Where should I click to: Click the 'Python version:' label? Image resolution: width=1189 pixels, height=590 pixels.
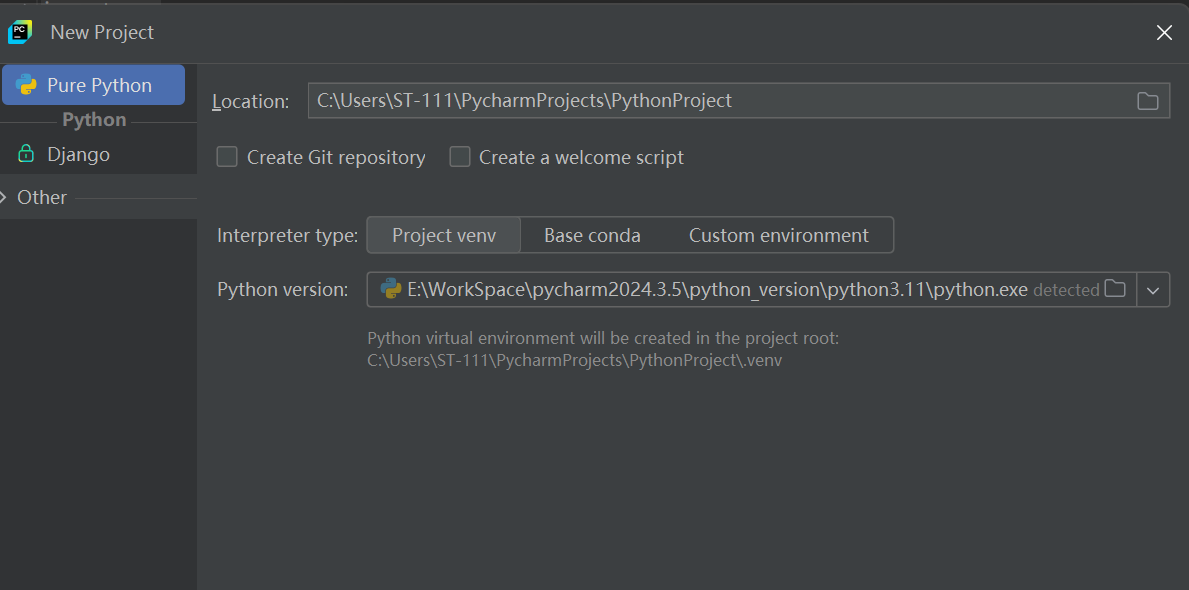click(x=283, y=290)
